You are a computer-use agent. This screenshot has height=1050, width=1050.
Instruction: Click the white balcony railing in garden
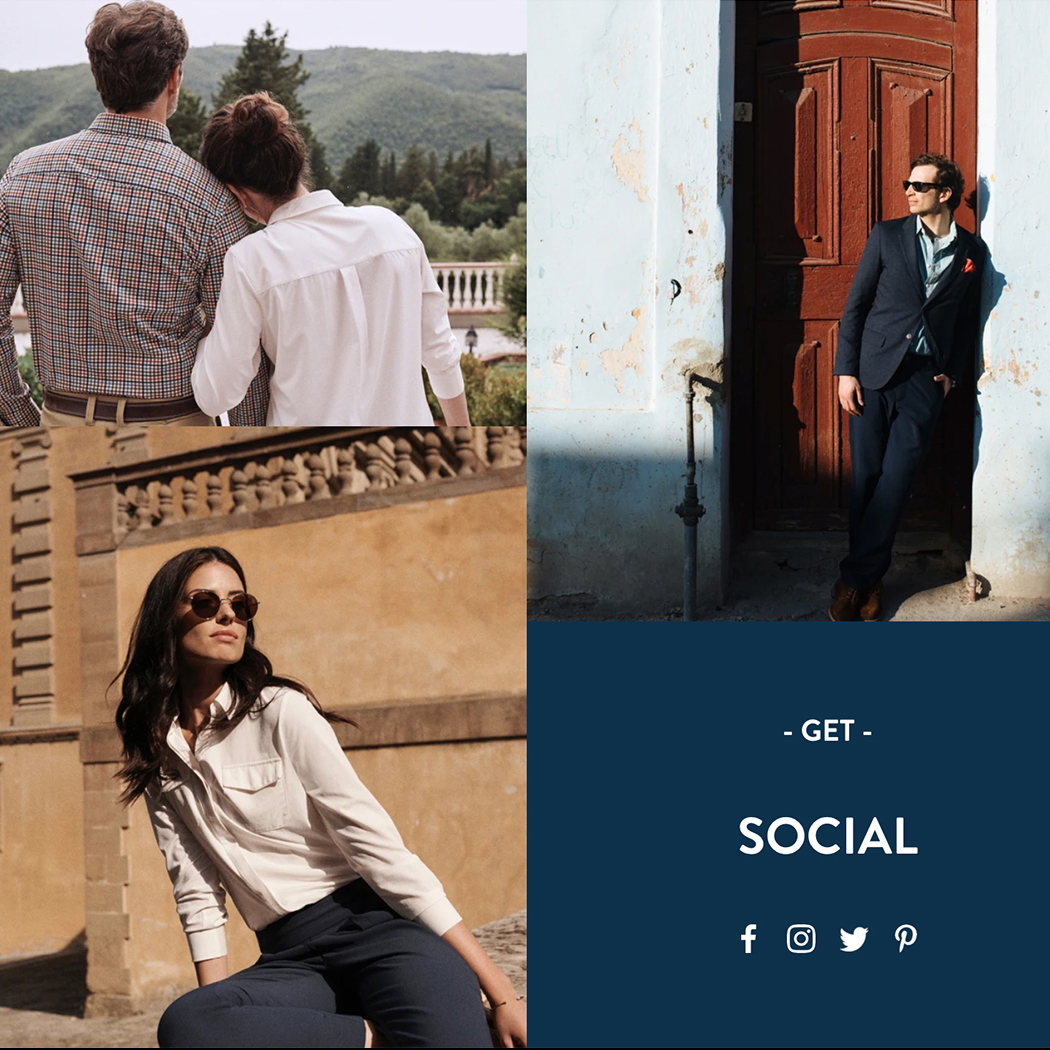coord(469,287)
